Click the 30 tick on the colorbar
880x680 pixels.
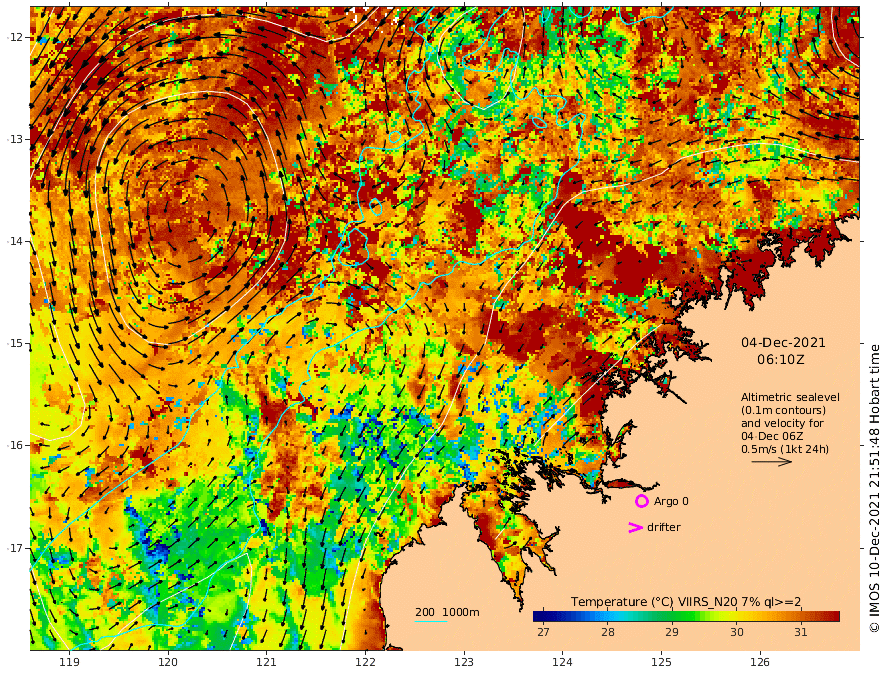(x=736, y=632)
